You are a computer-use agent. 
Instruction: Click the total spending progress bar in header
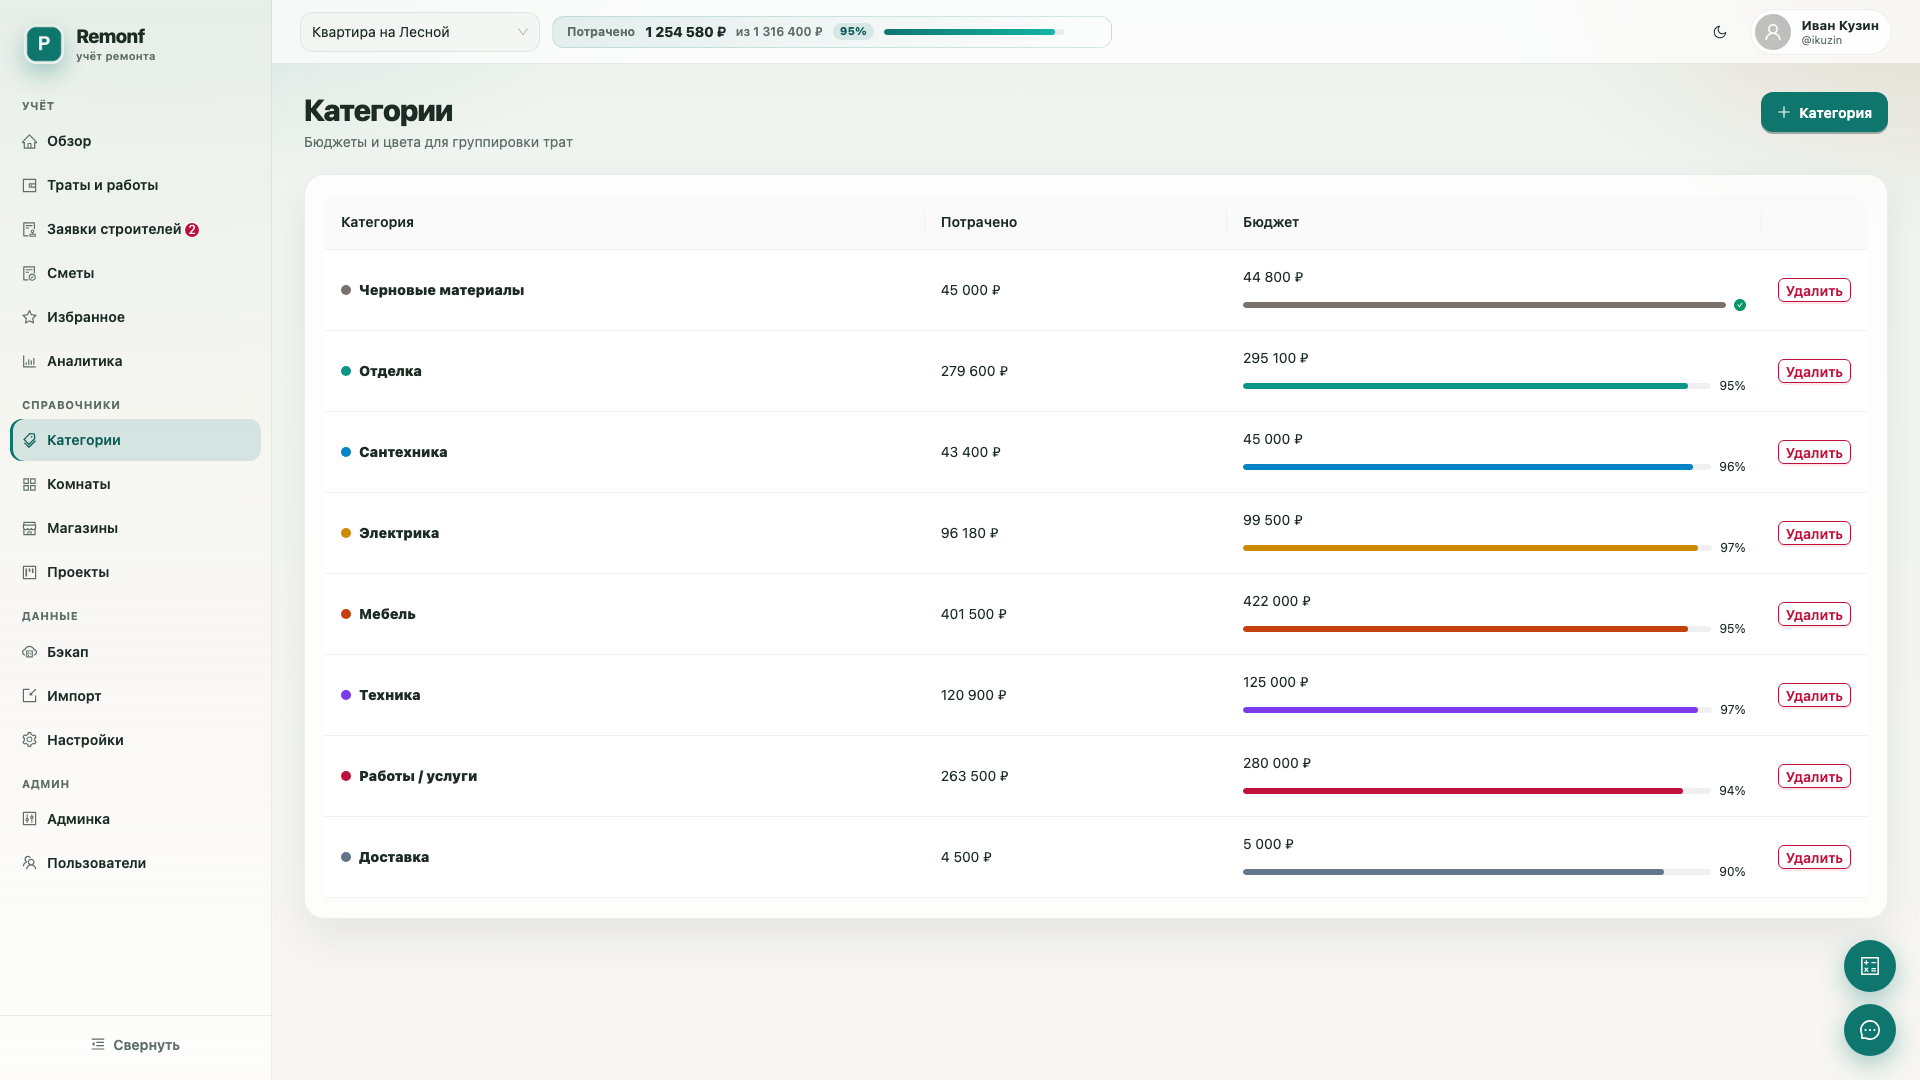(x=973, y=32)
